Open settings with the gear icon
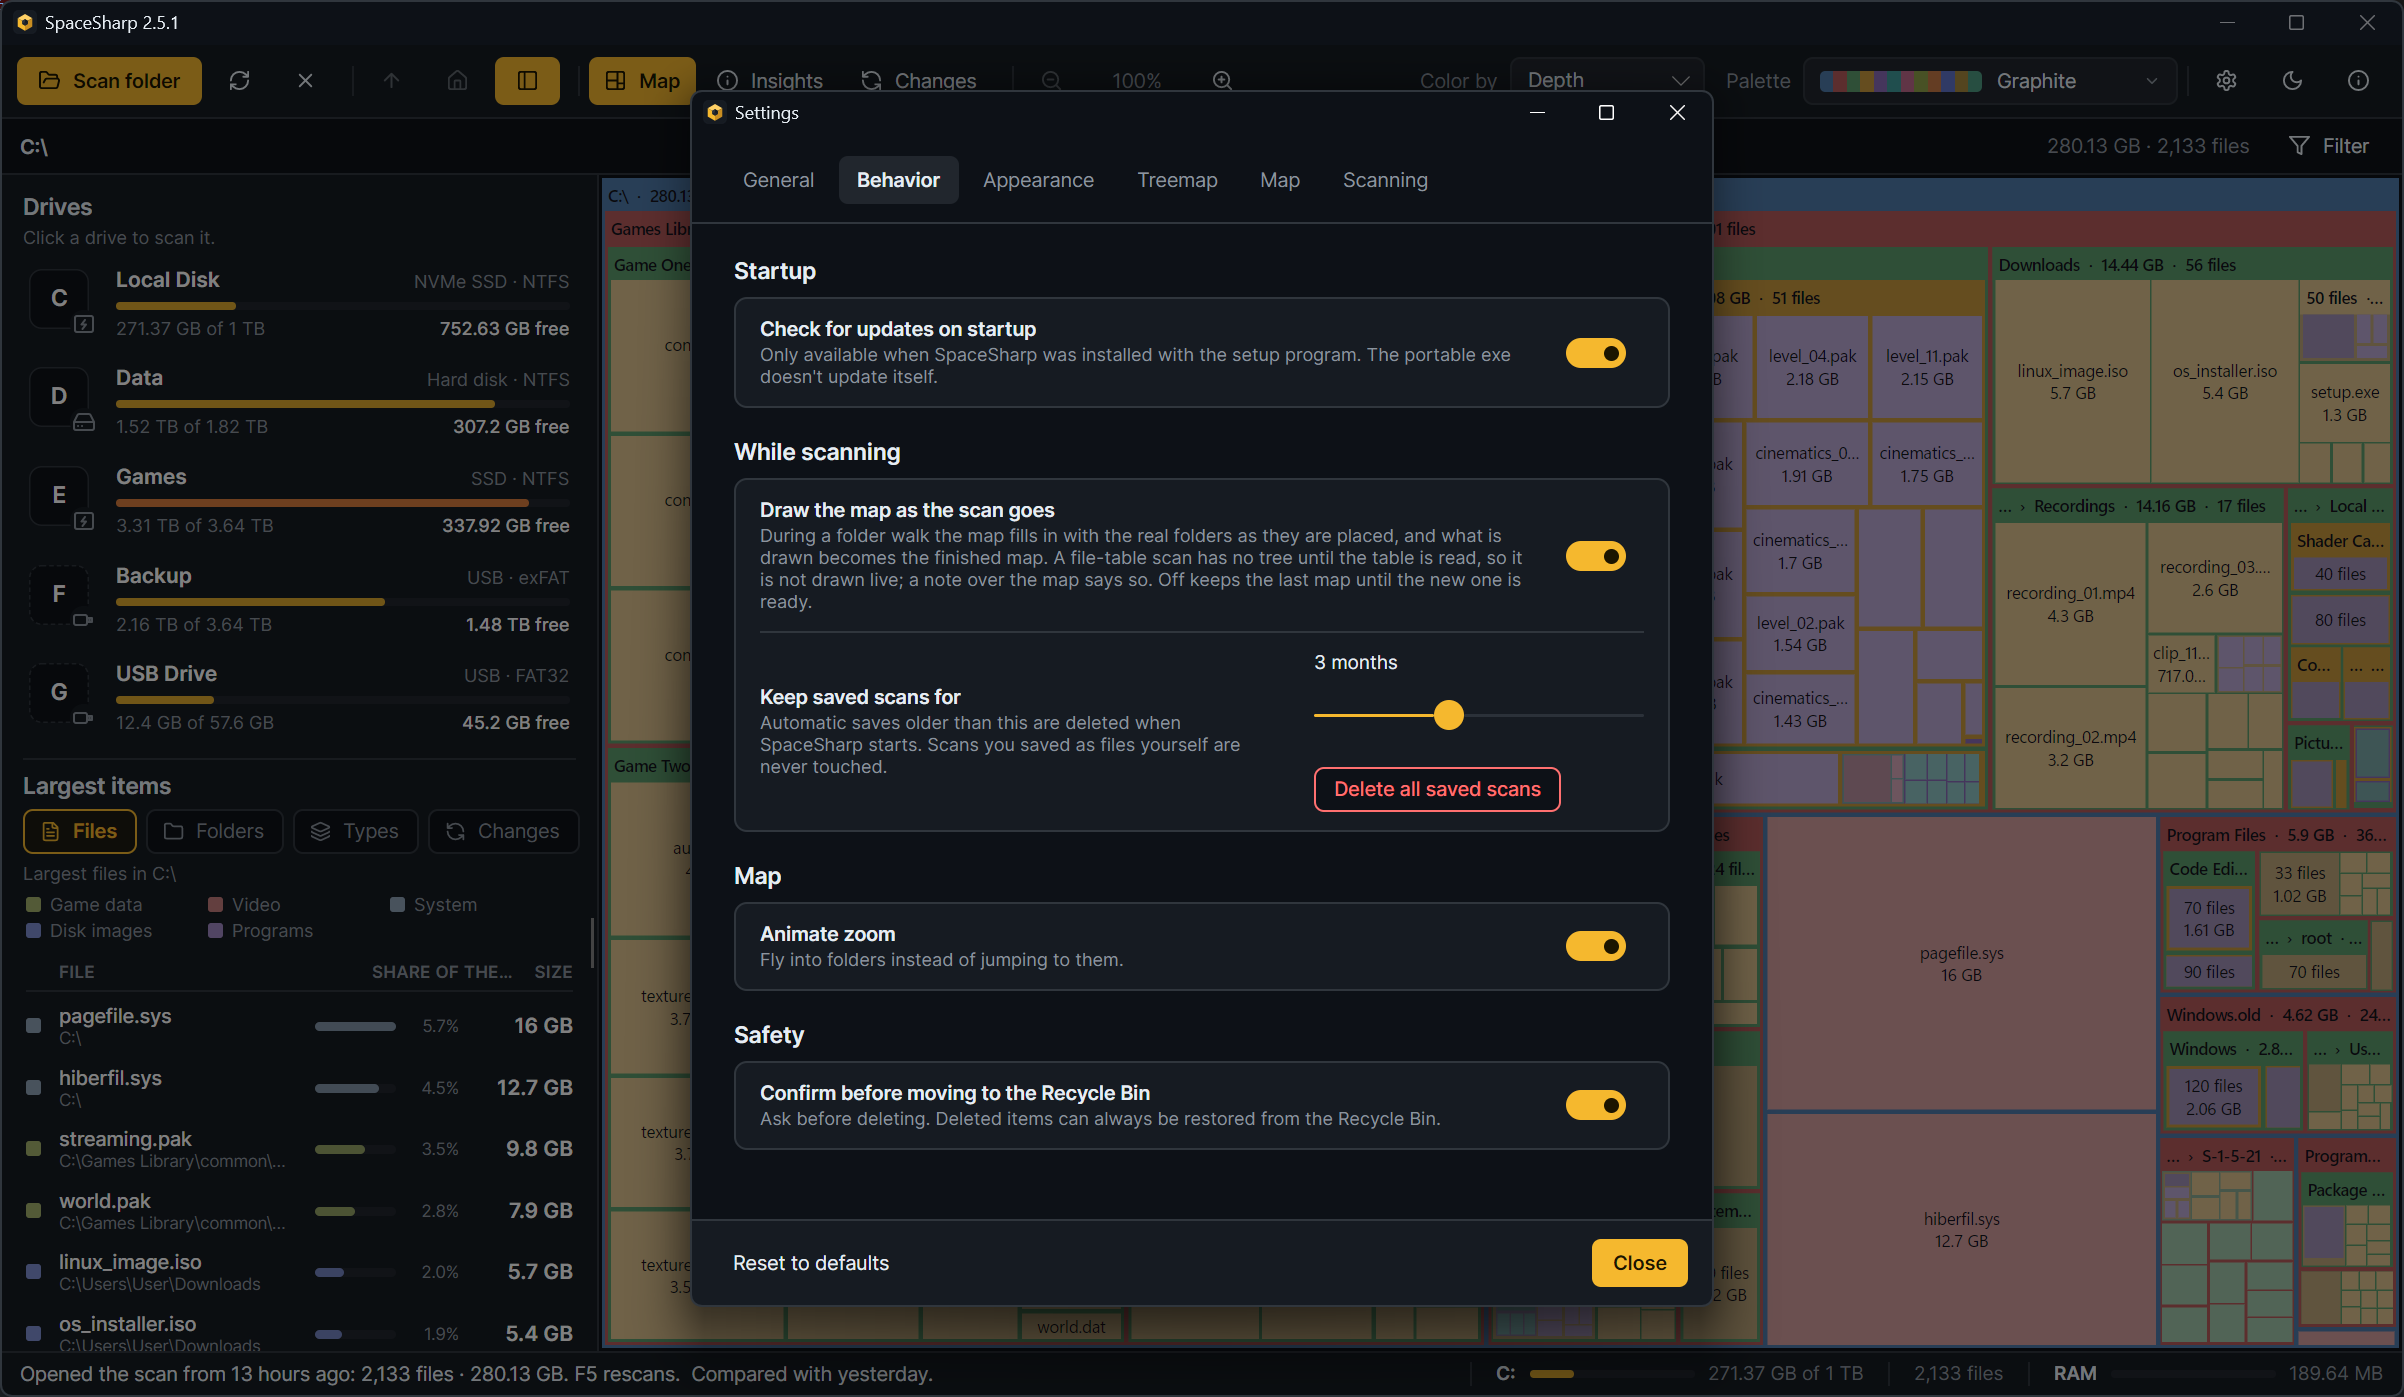Screen dimensions: 2404x1397 coord(2226,81)
